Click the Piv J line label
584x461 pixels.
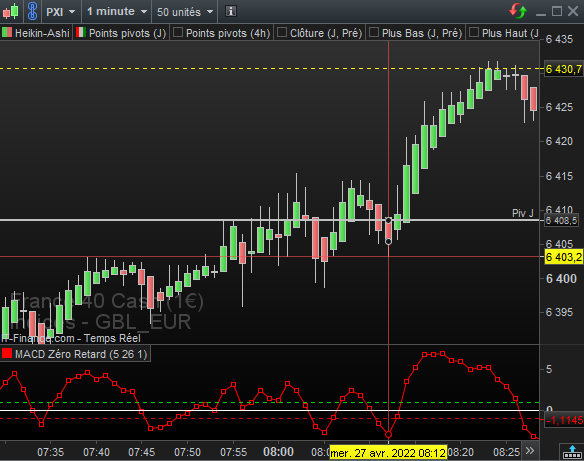click(523, 213)
